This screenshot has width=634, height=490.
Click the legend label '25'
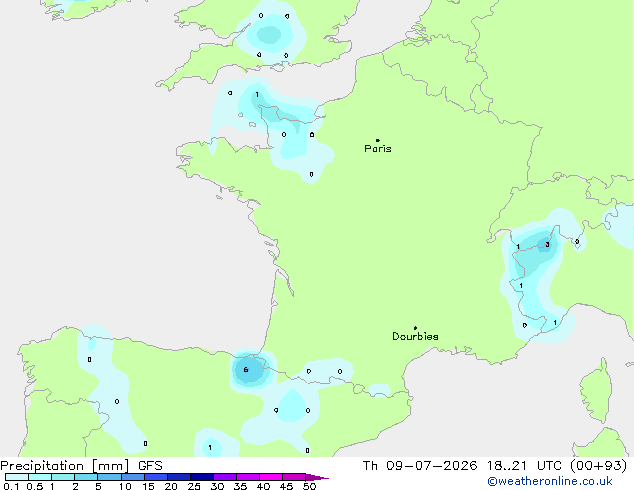[x=194, y=486]
